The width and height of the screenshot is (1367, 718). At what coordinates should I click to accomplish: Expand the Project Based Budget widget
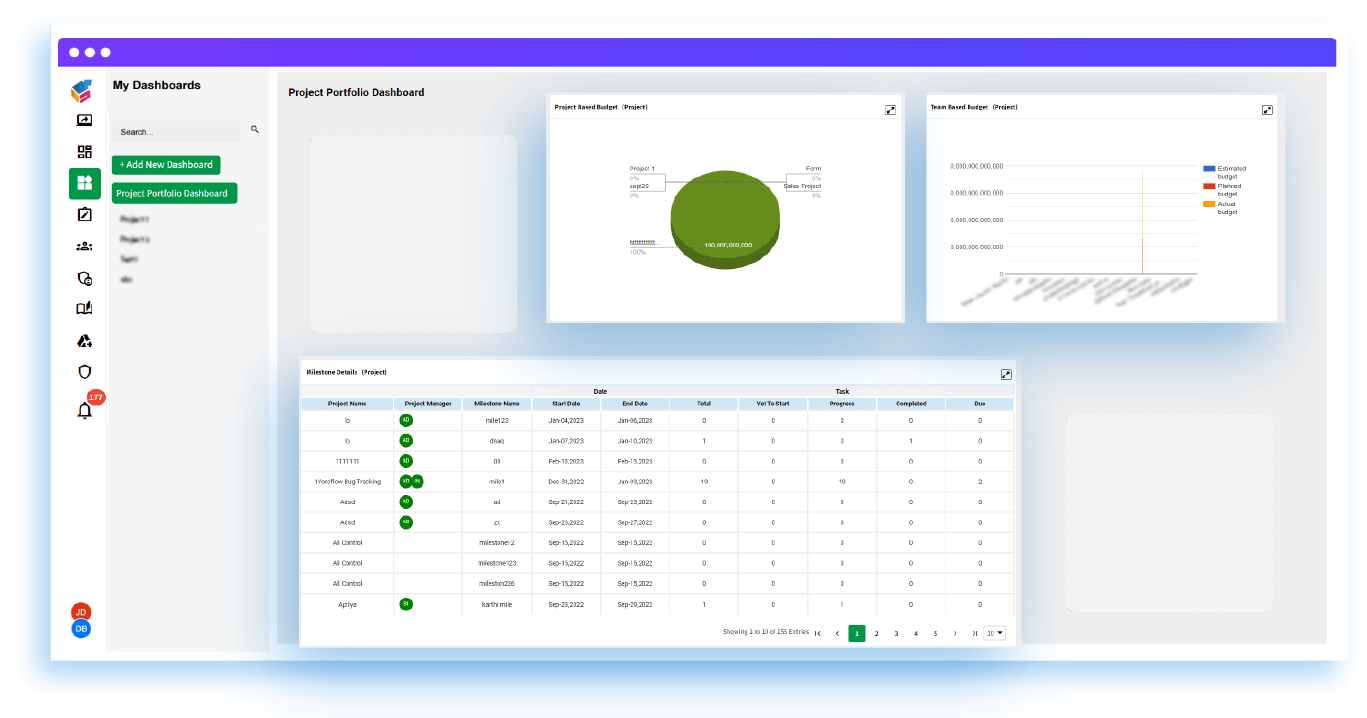tap(890, 110)
